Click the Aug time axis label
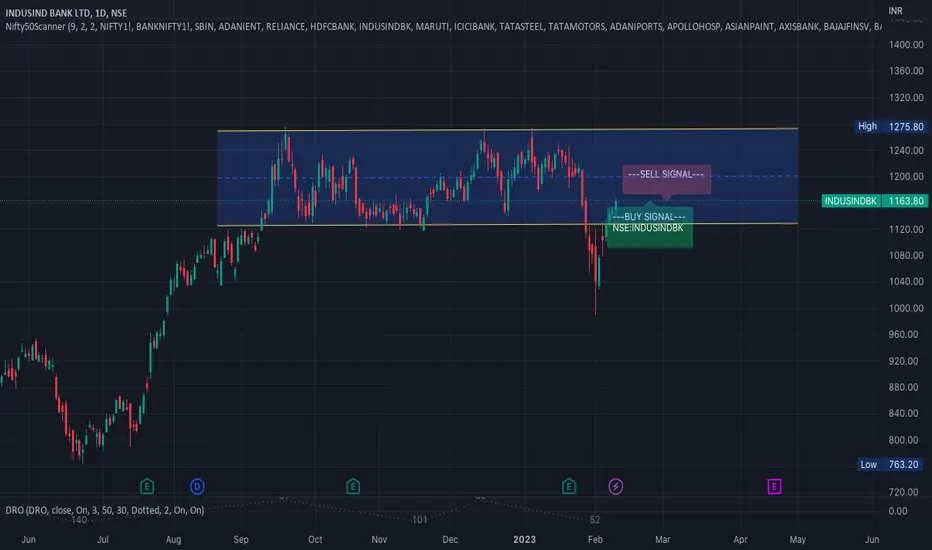This screenshot has width=932, height=550. (173, 539)
